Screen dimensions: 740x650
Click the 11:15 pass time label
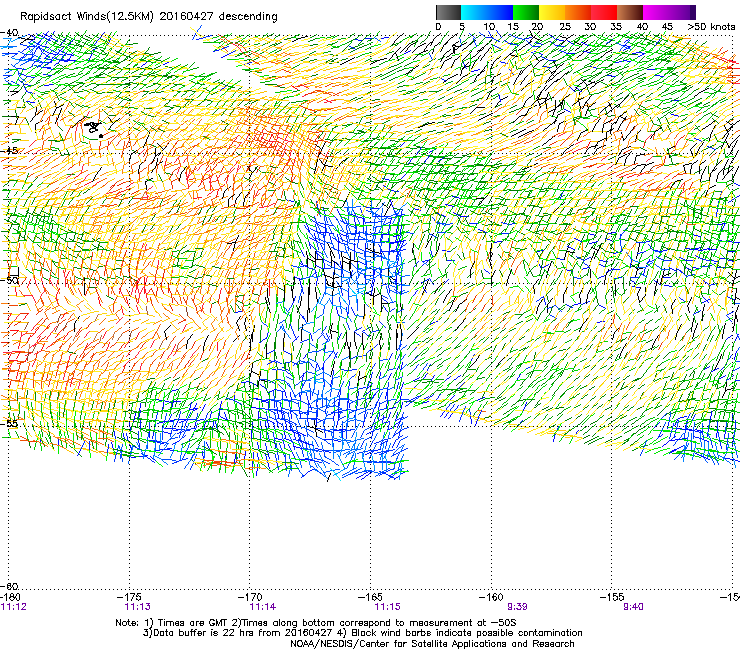point(387,607)
